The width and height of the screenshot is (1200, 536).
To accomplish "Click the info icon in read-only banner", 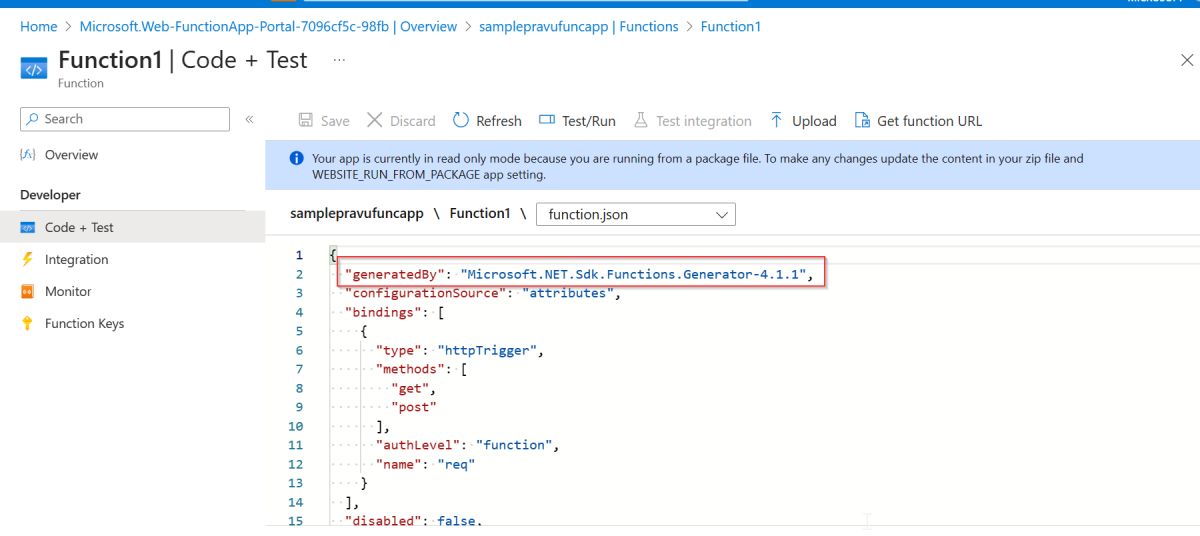I will [296, 158].
